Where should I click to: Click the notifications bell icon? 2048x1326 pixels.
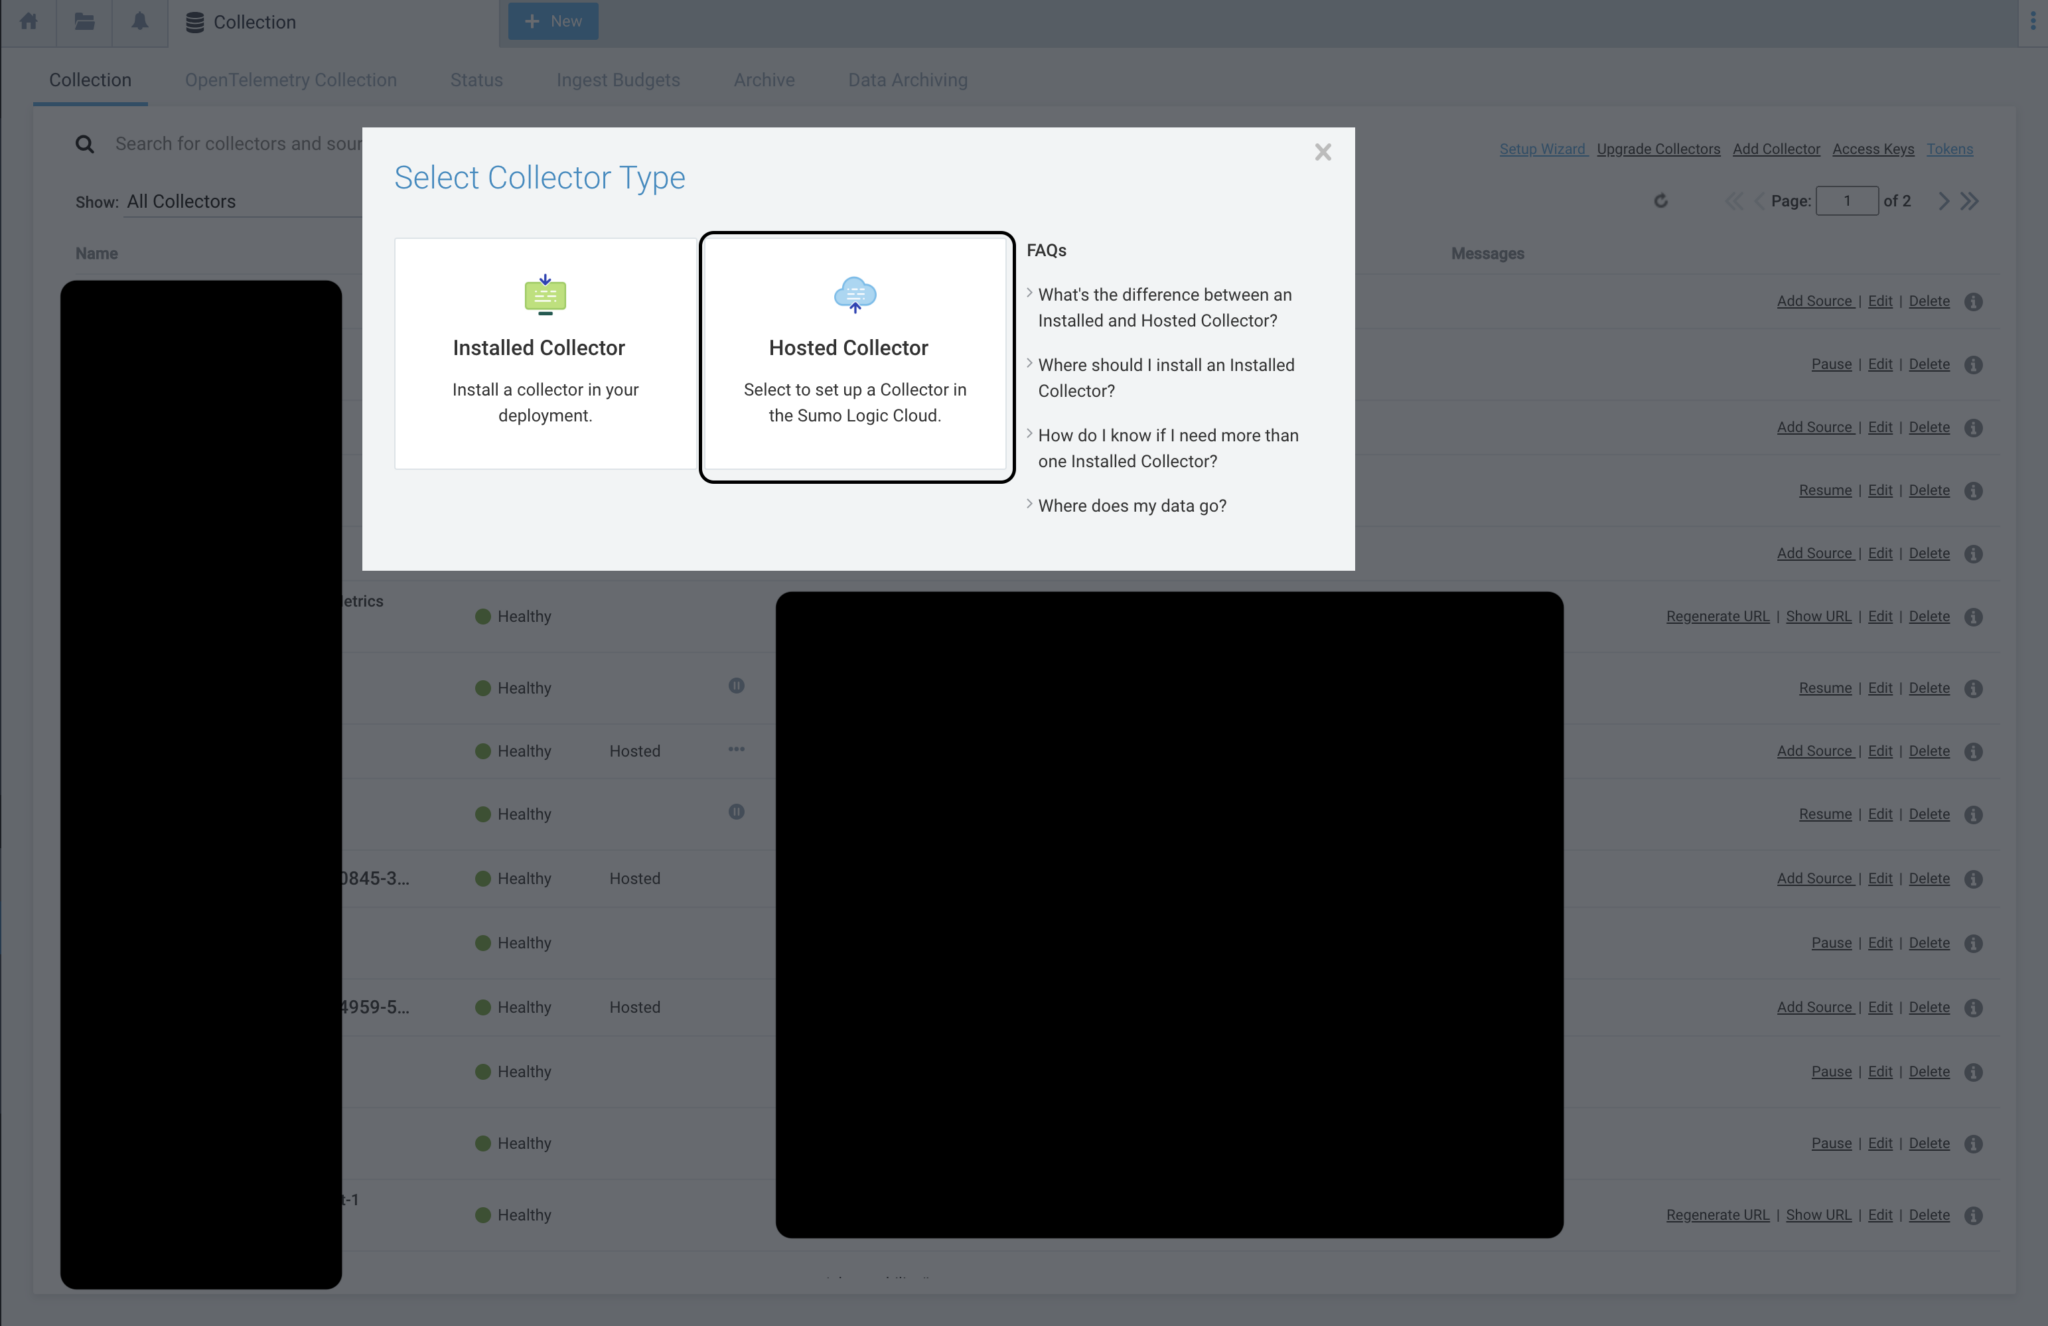[x=139, y=21]
